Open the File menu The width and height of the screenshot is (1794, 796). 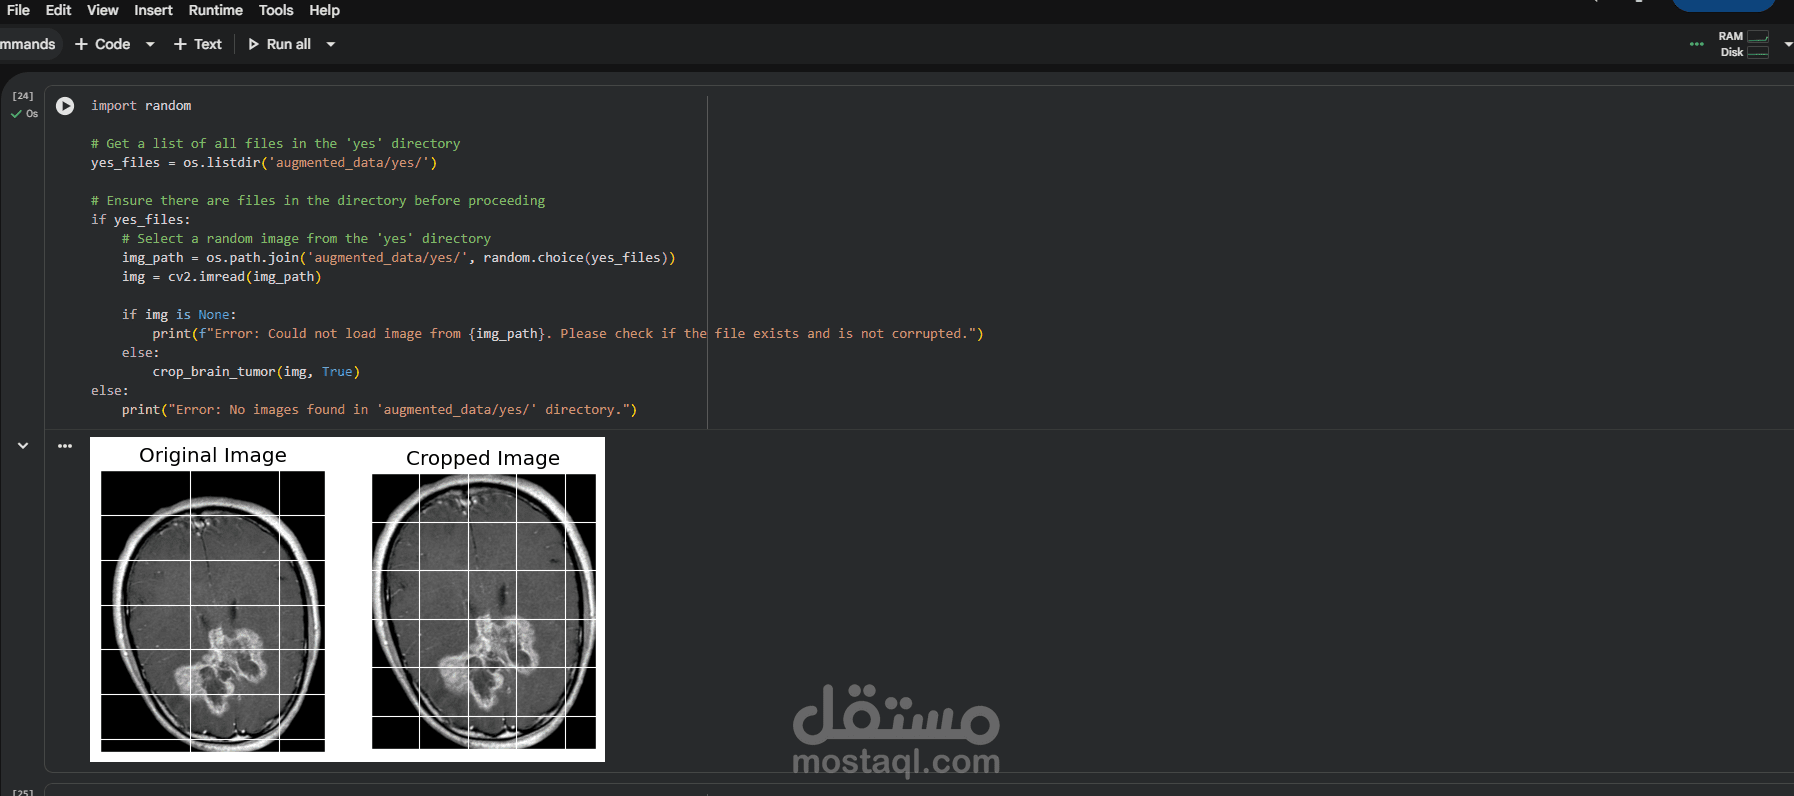[18, 10]
